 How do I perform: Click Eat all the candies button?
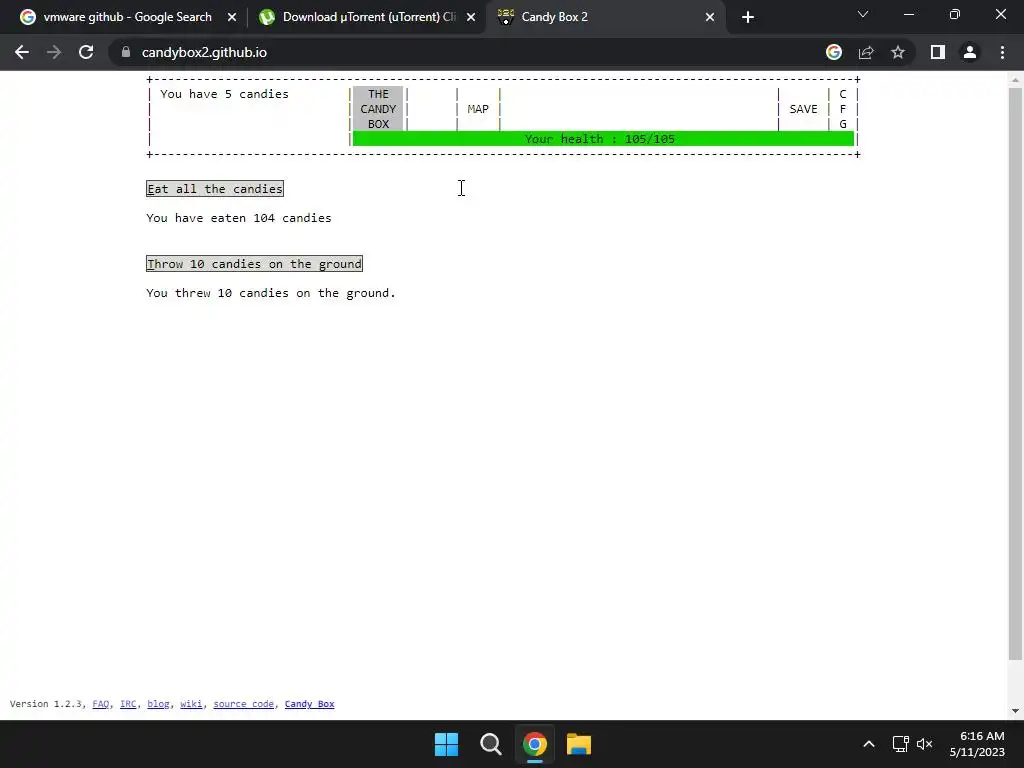(x=215, y=189)
